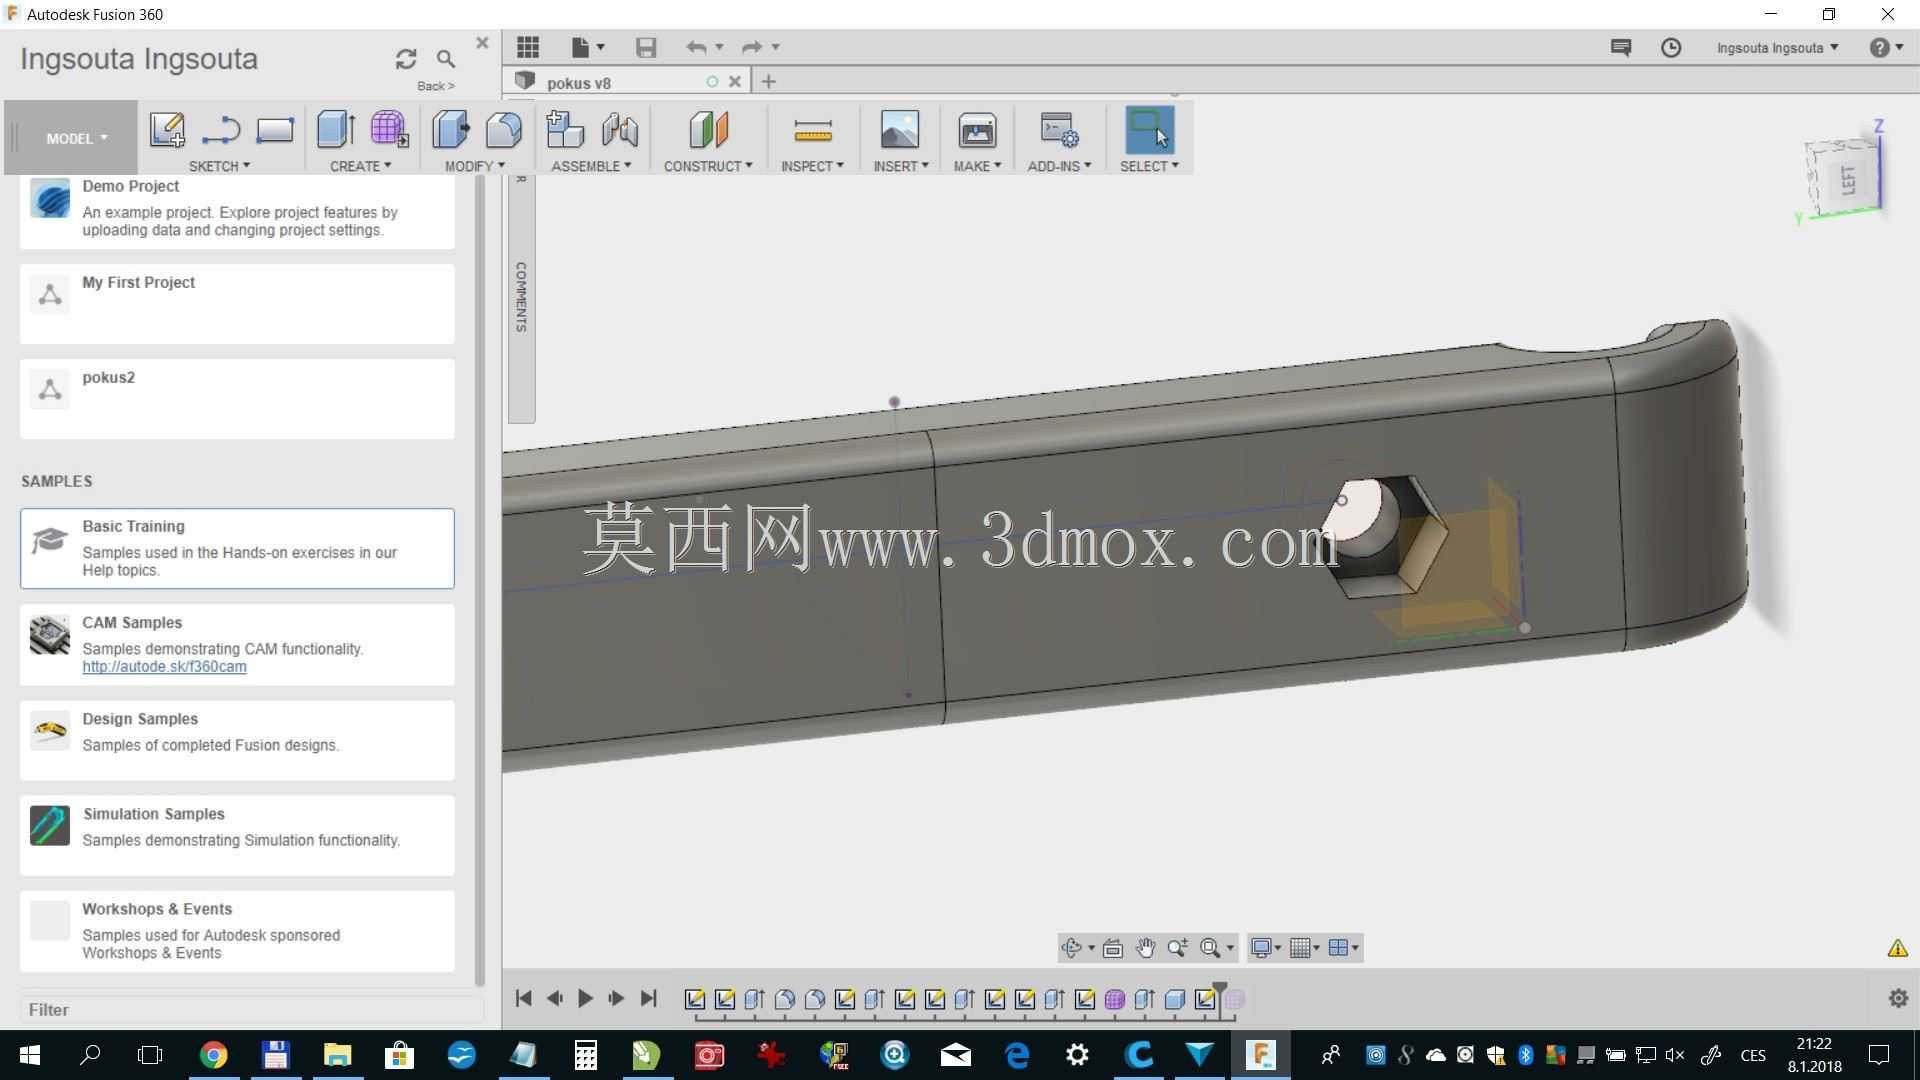Open the job status clock icon

(1671, 47)
